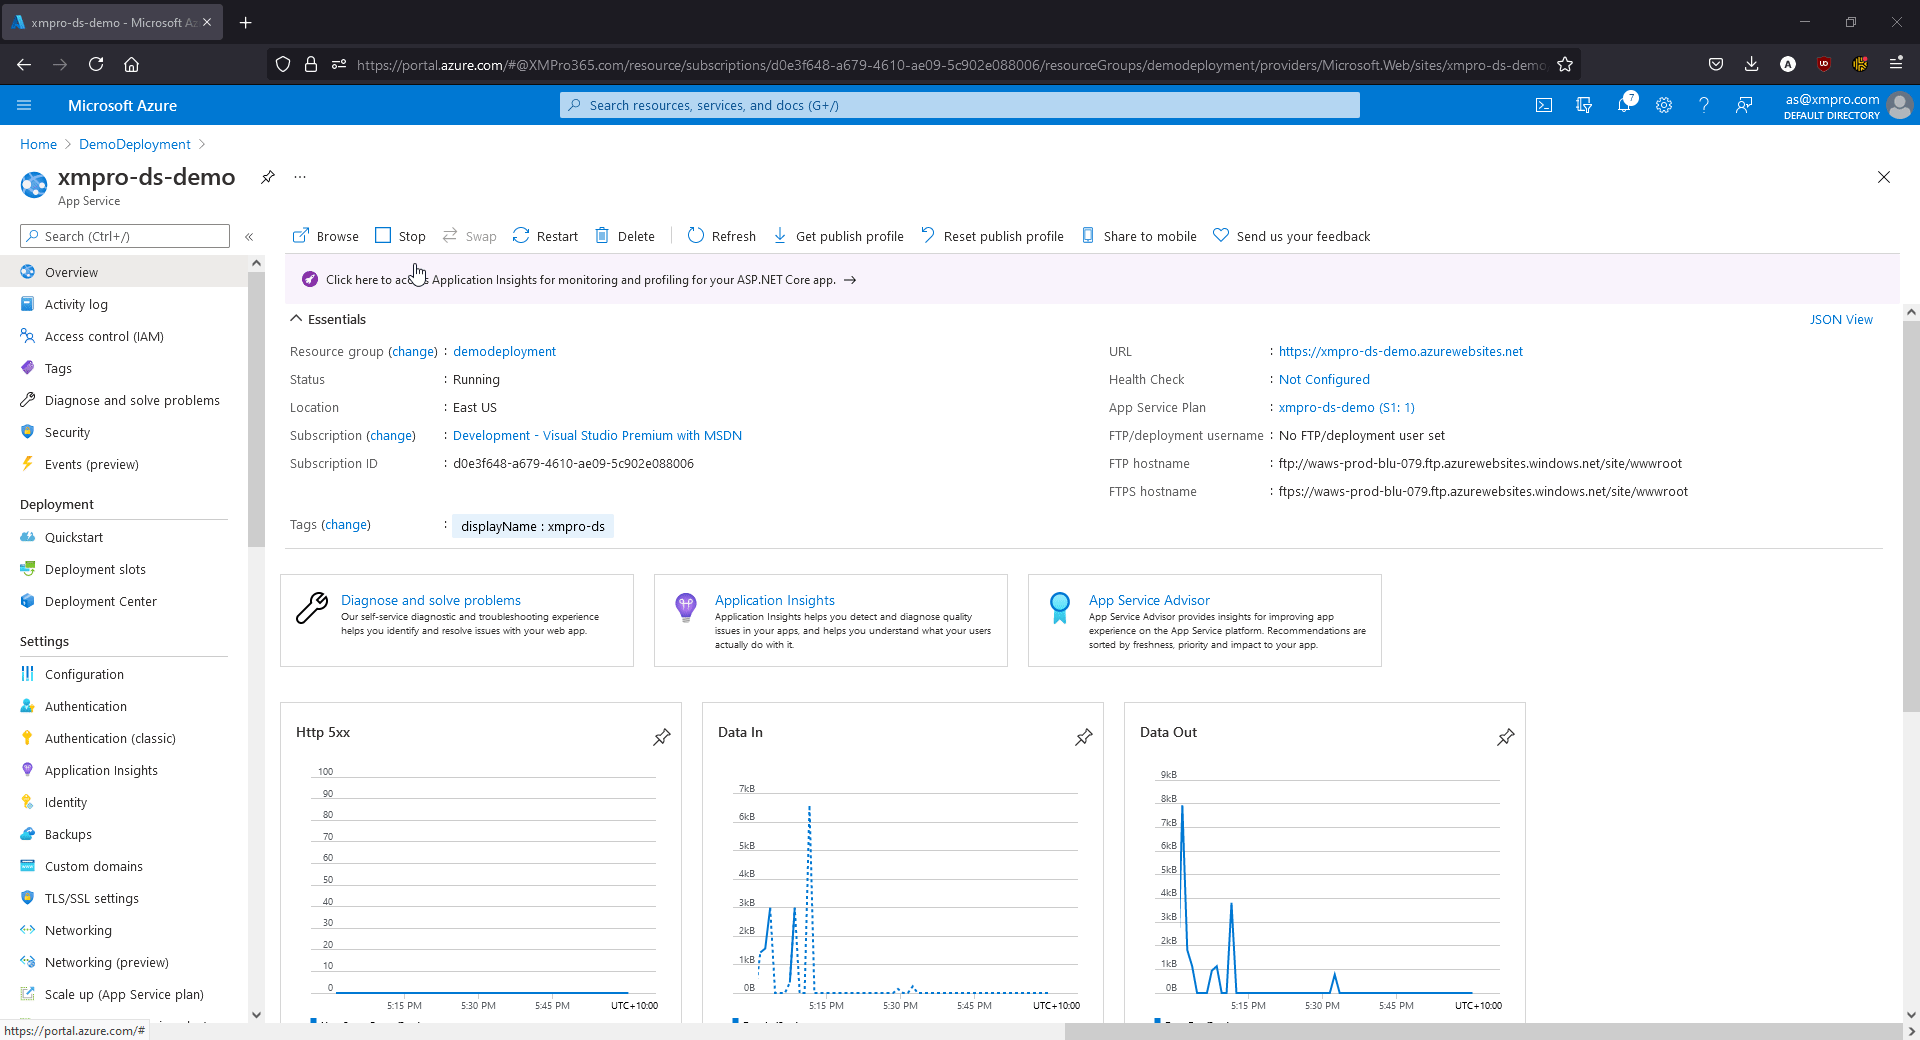The height and width of the screenshot is (1040, 1920).
Task: Go to Home breadcrumb
Action: pos(38,144)
